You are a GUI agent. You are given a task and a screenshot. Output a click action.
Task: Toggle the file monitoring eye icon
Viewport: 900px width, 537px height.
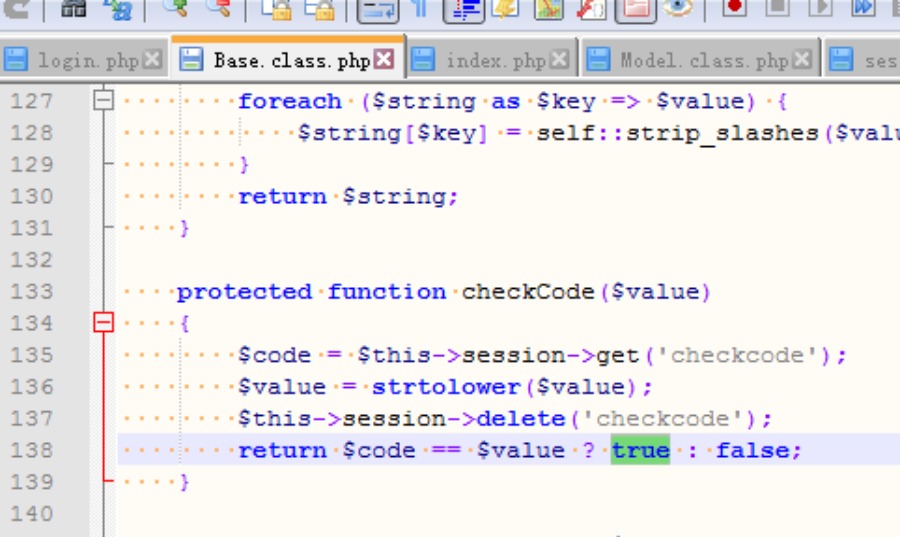coord(678,7)
